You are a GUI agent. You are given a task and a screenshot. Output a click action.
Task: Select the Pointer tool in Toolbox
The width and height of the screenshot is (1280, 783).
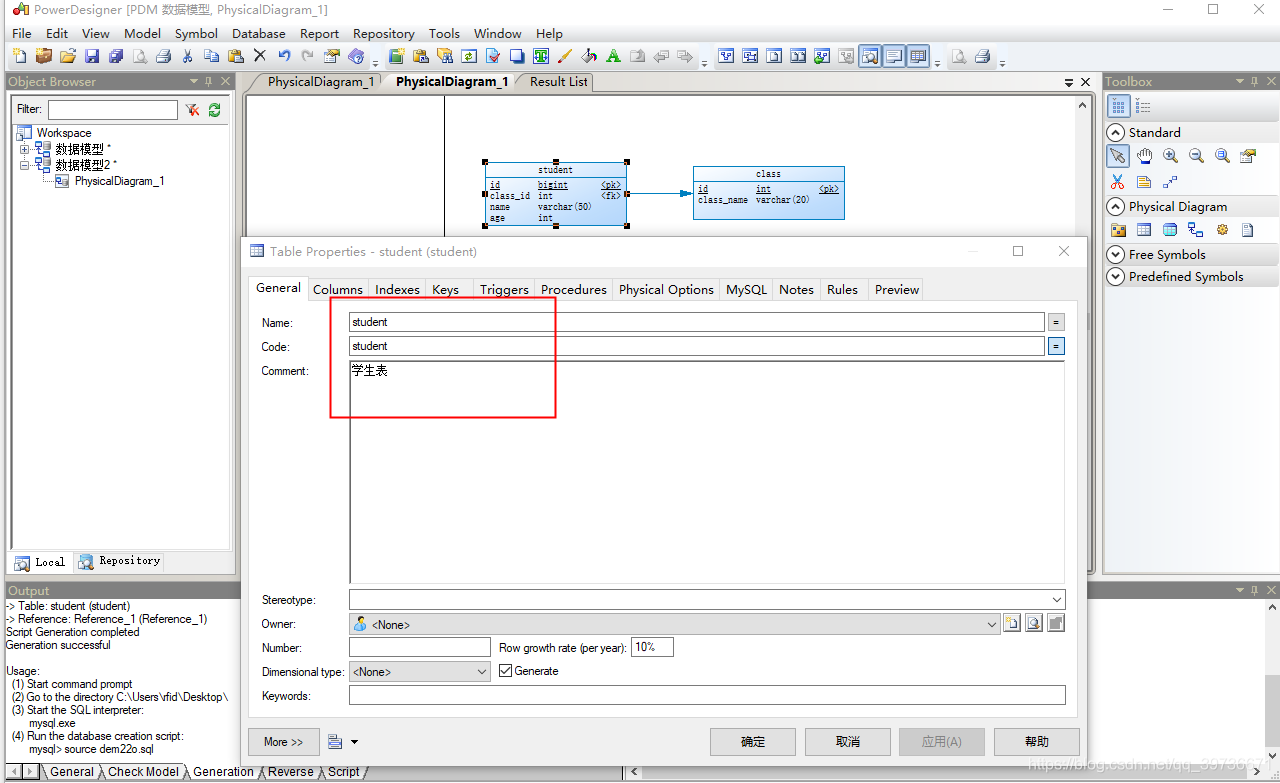coord(1118,156)
